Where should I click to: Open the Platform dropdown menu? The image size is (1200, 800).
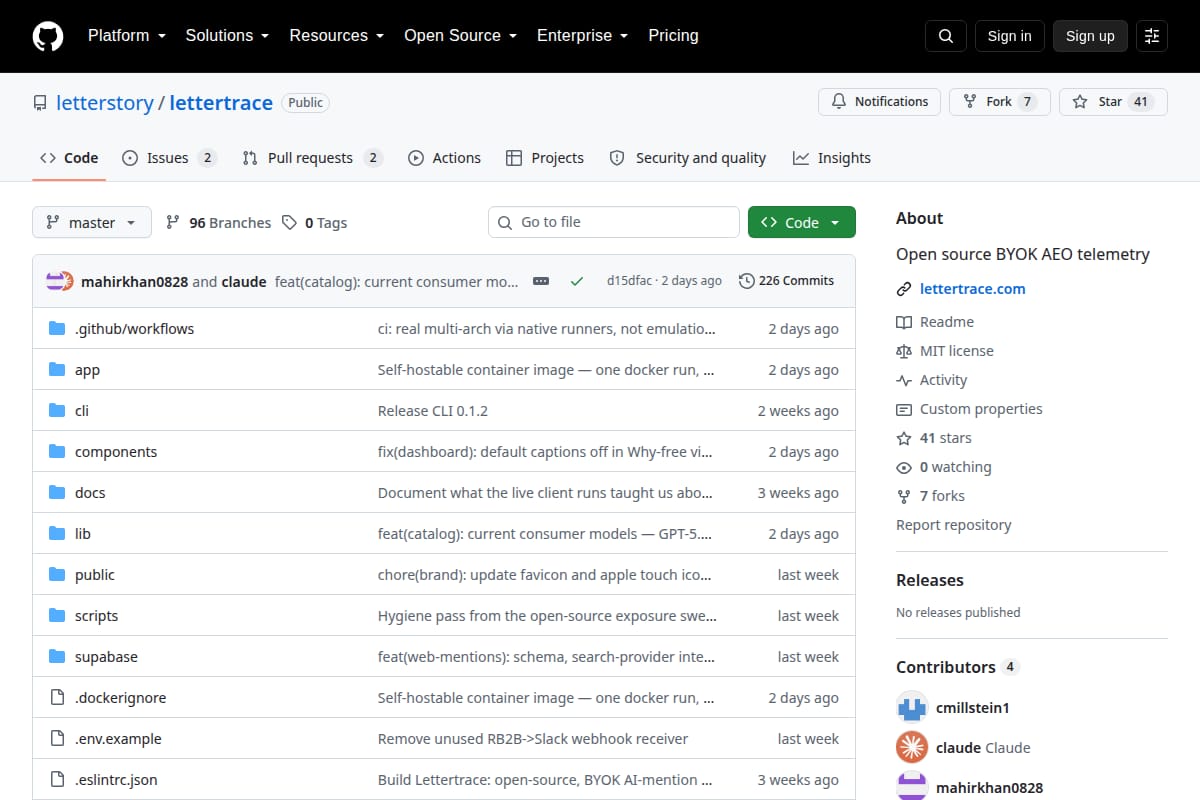click(126, 36)
